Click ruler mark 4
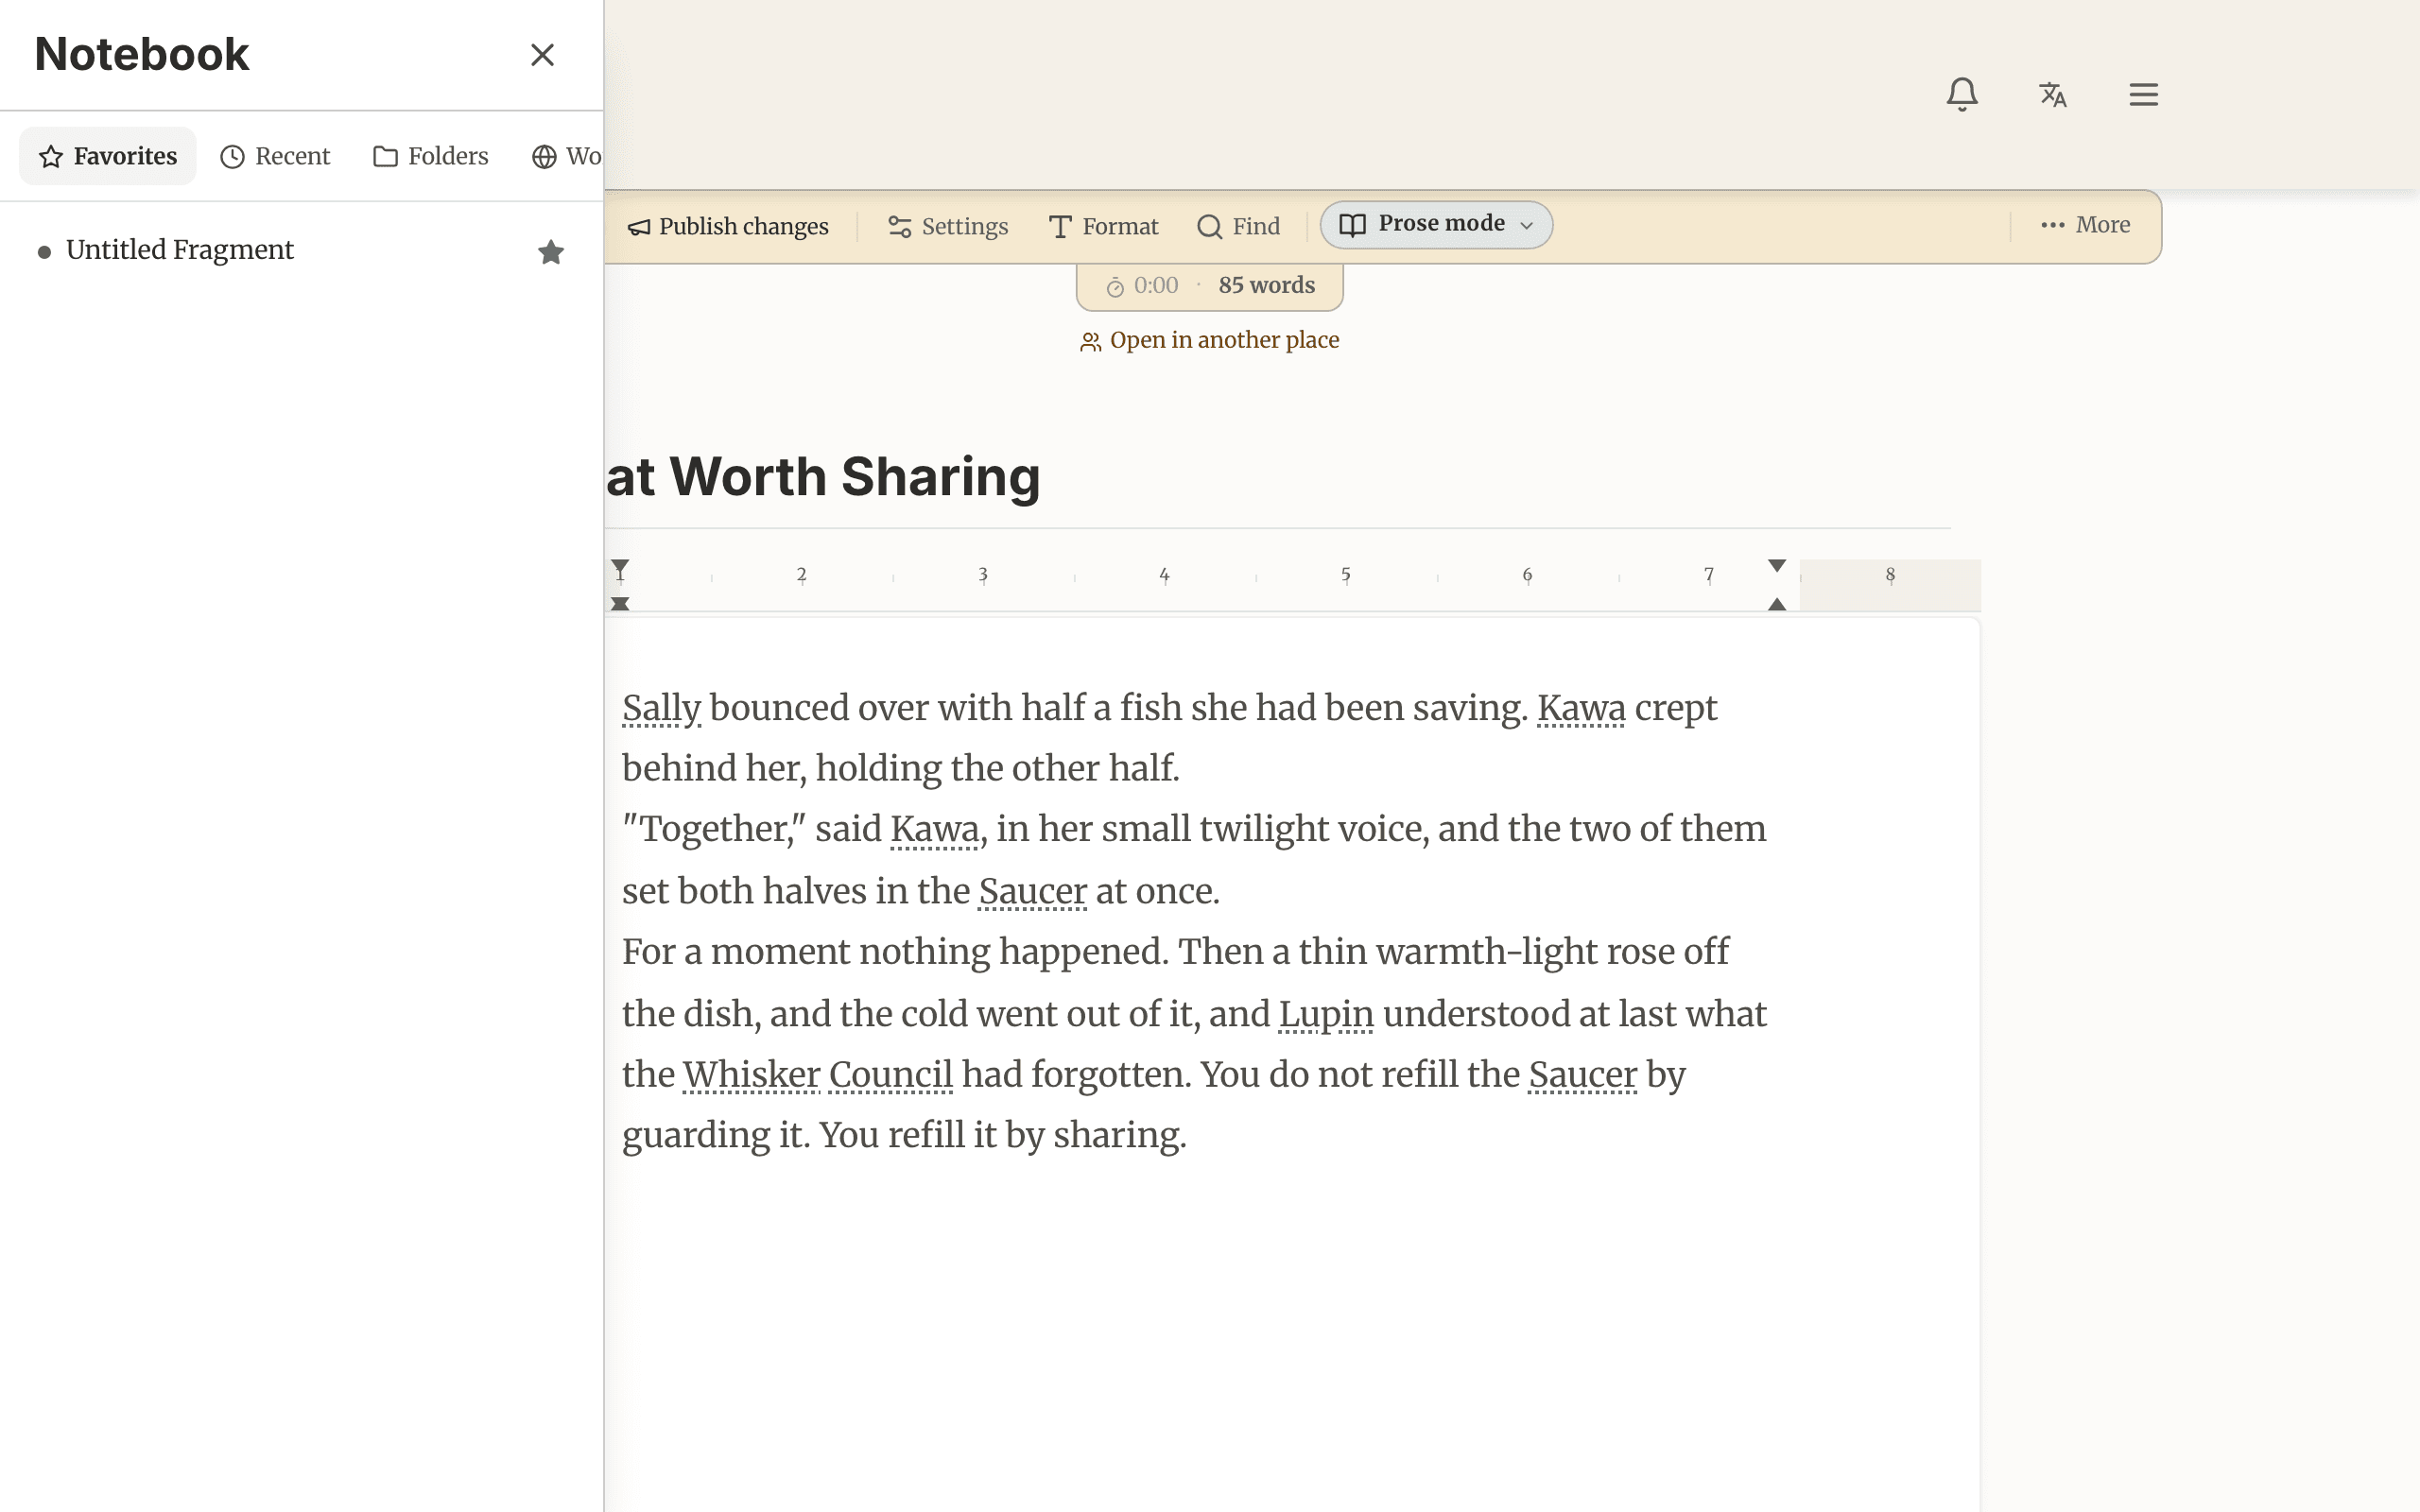The height and width of the screenshot is (1512, 2420). tap(1164, 575)
